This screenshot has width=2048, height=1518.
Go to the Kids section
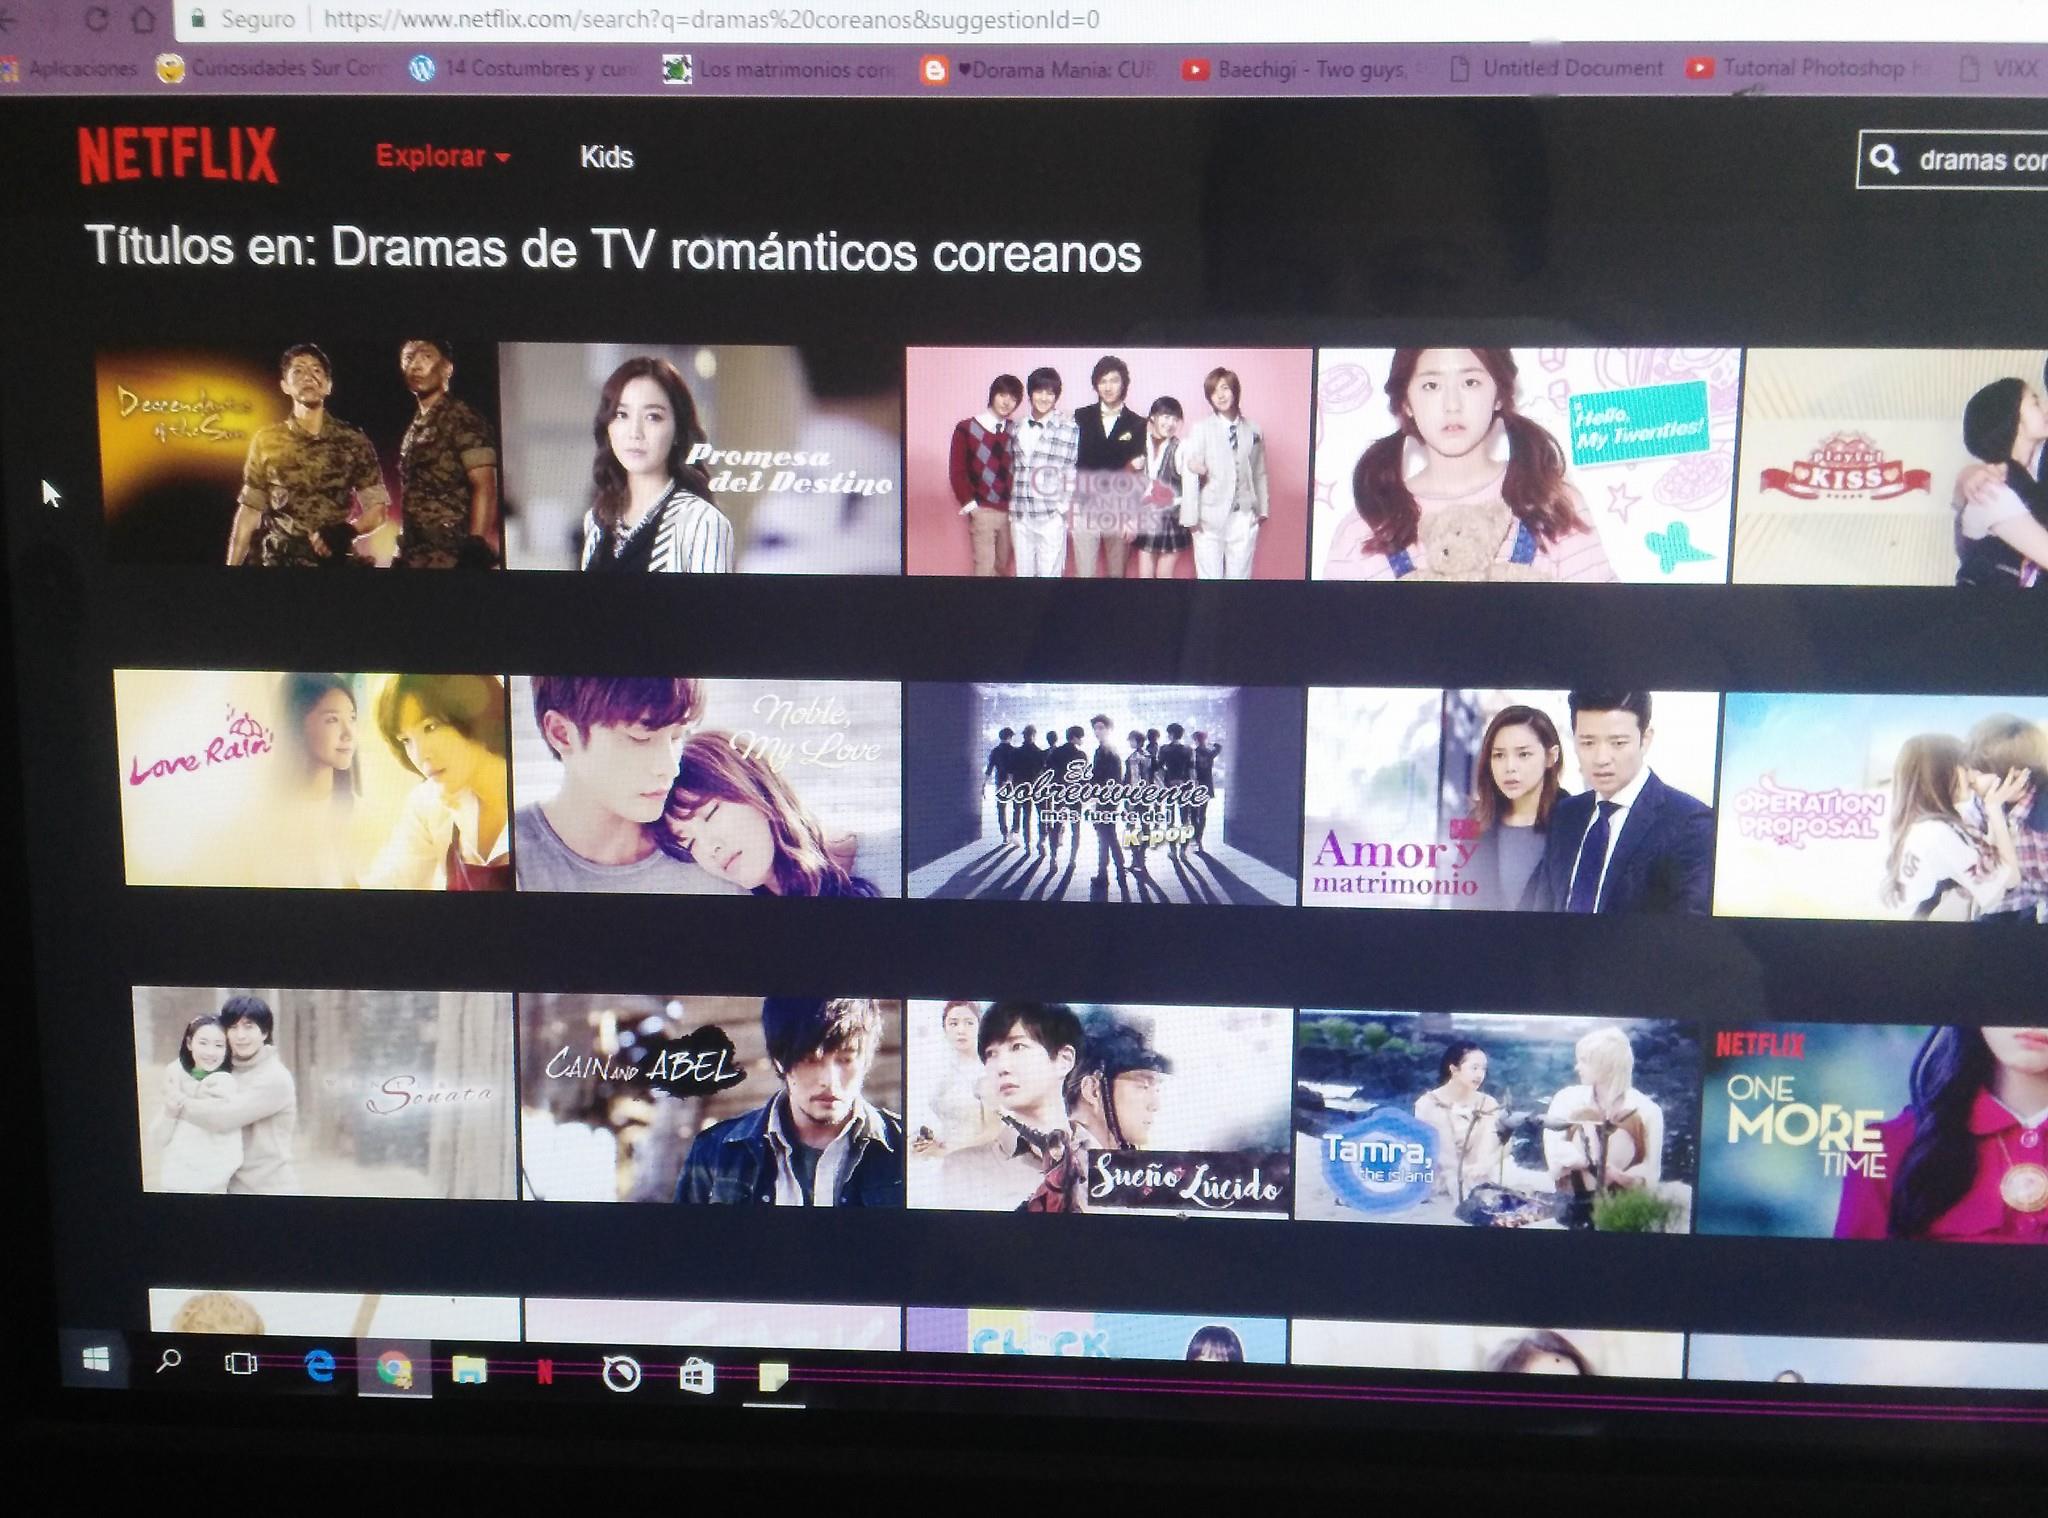606,157
